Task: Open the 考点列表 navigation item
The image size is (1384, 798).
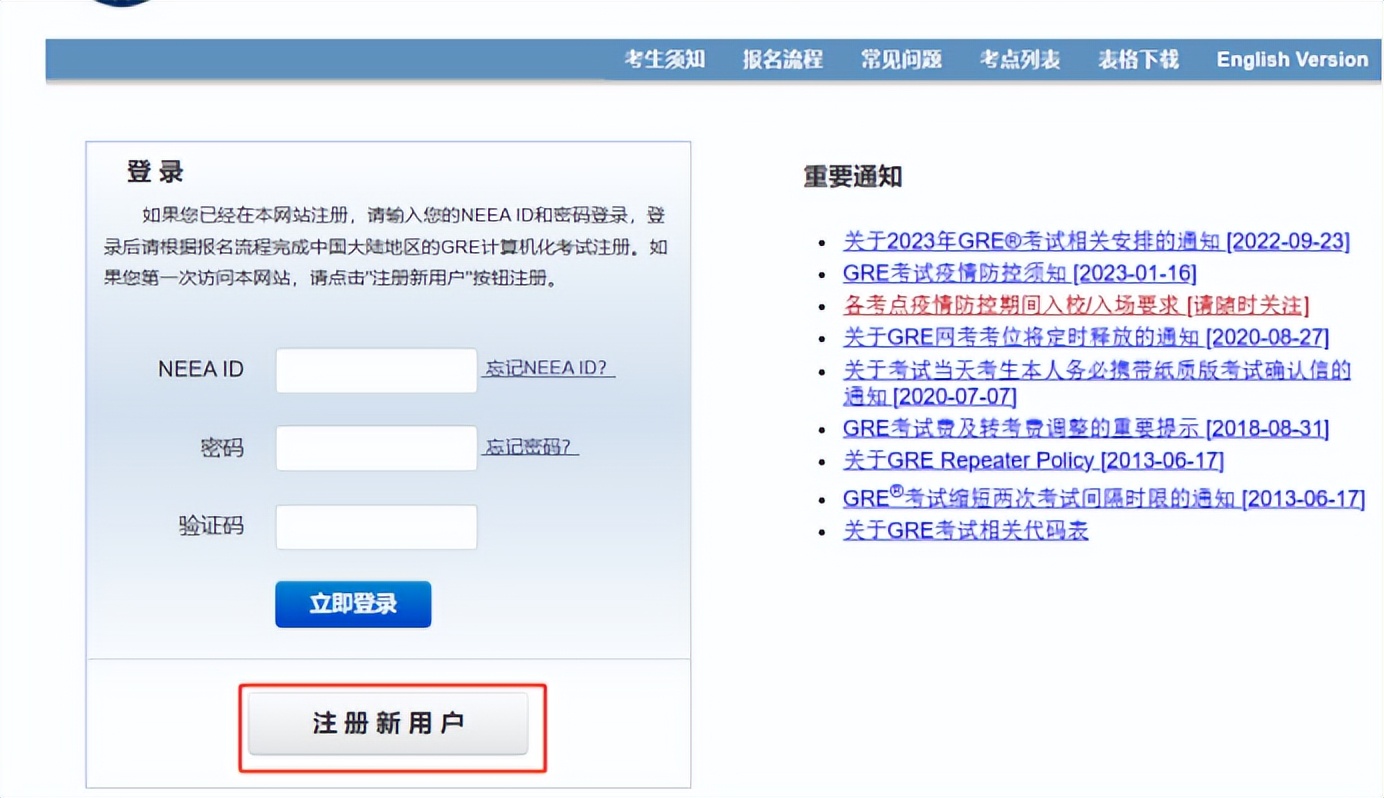Action: coord(1018,59)
